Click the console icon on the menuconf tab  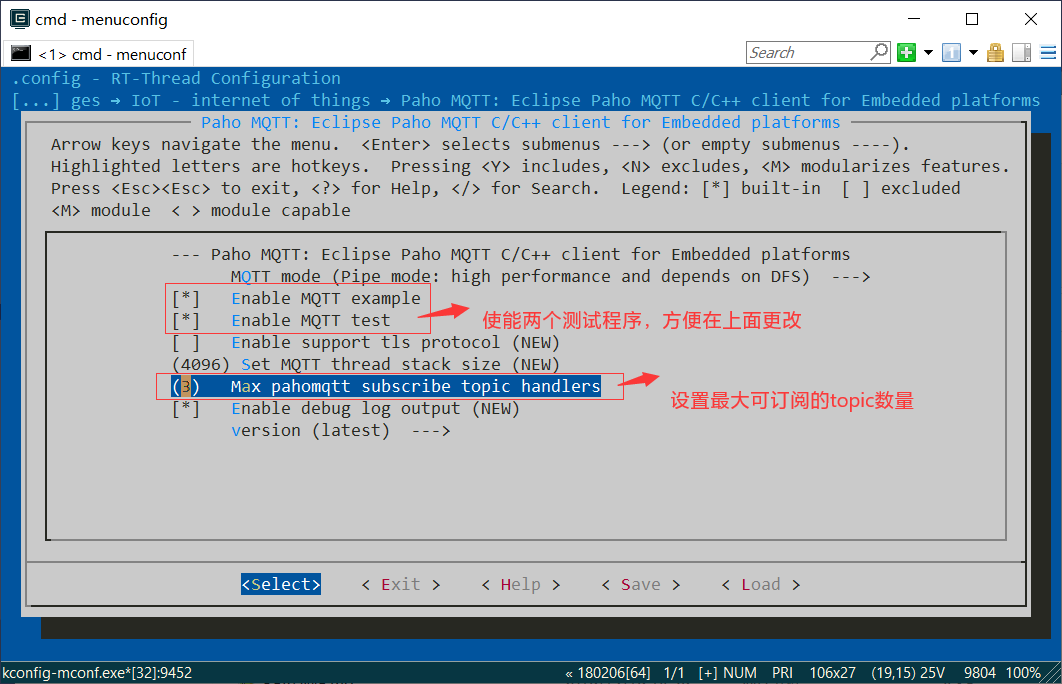coord(21,54)
